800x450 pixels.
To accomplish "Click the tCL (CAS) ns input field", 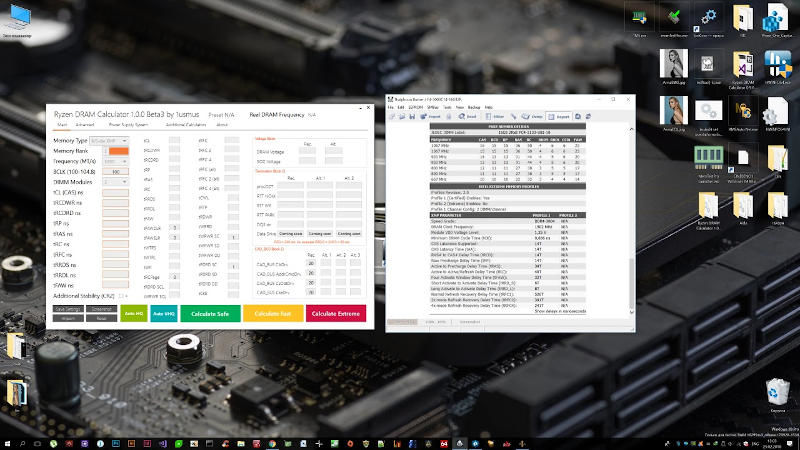I will [x=115, y=193].
